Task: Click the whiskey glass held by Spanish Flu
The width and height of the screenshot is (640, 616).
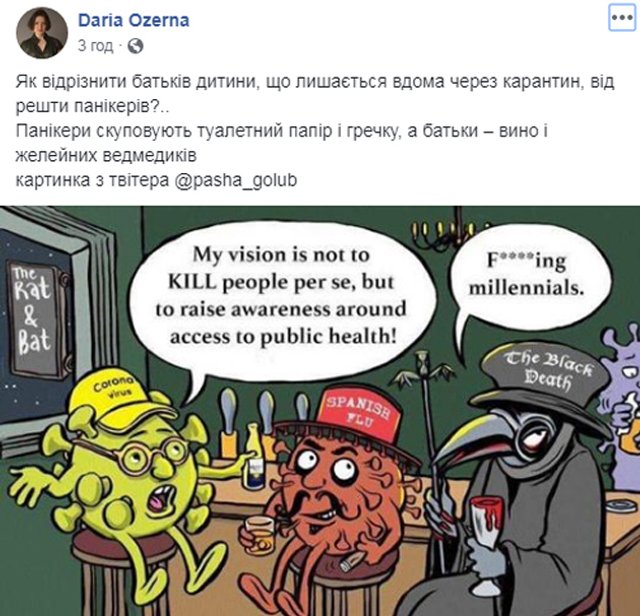Action: click(260, 535)
